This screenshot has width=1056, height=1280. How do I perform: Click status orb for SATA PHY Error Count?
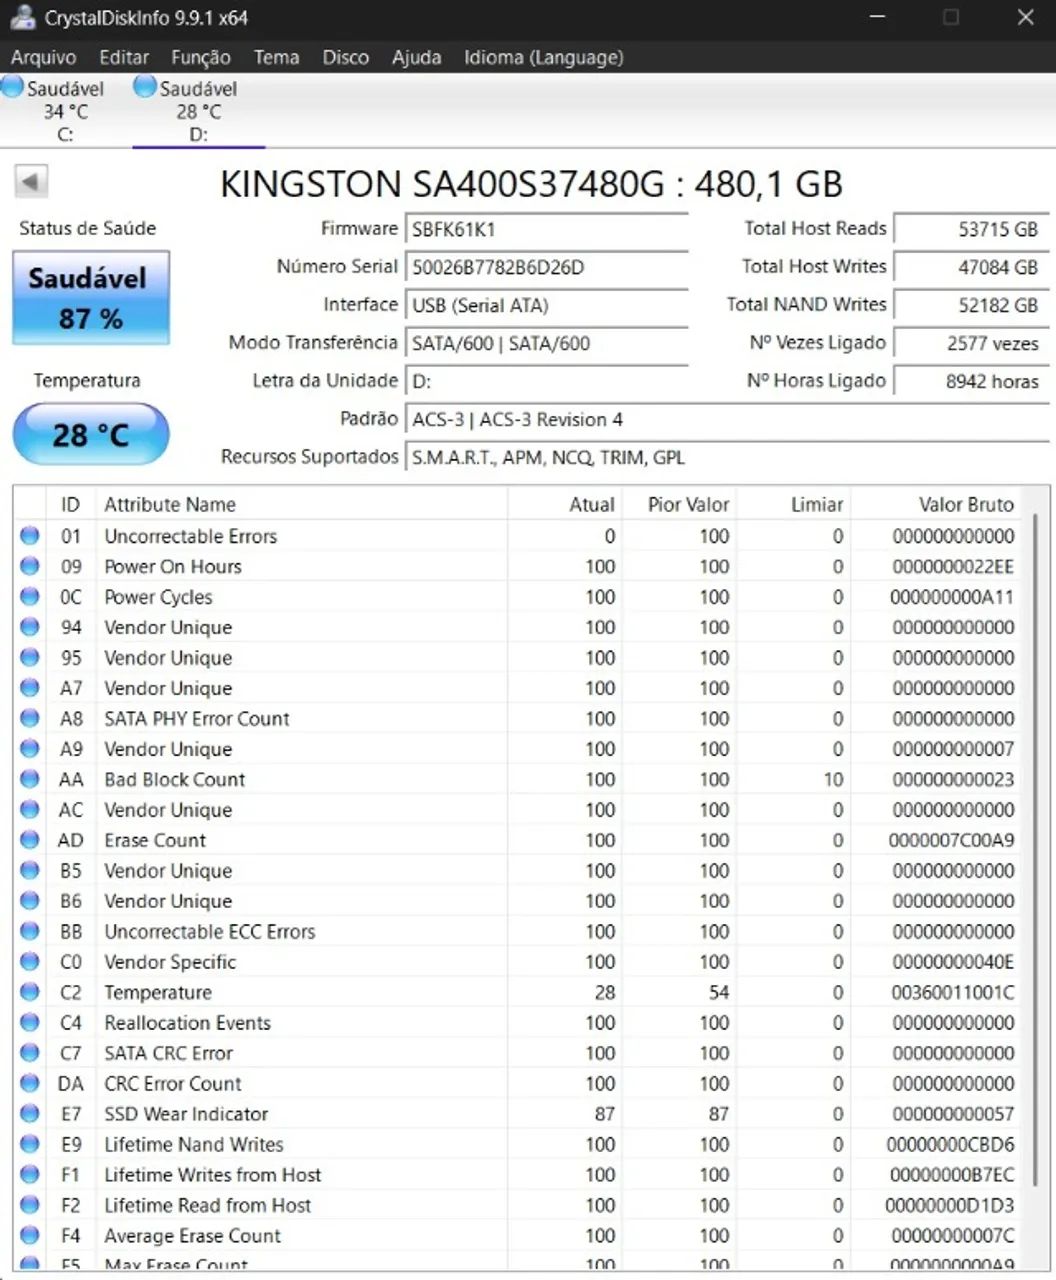point(30,718)
